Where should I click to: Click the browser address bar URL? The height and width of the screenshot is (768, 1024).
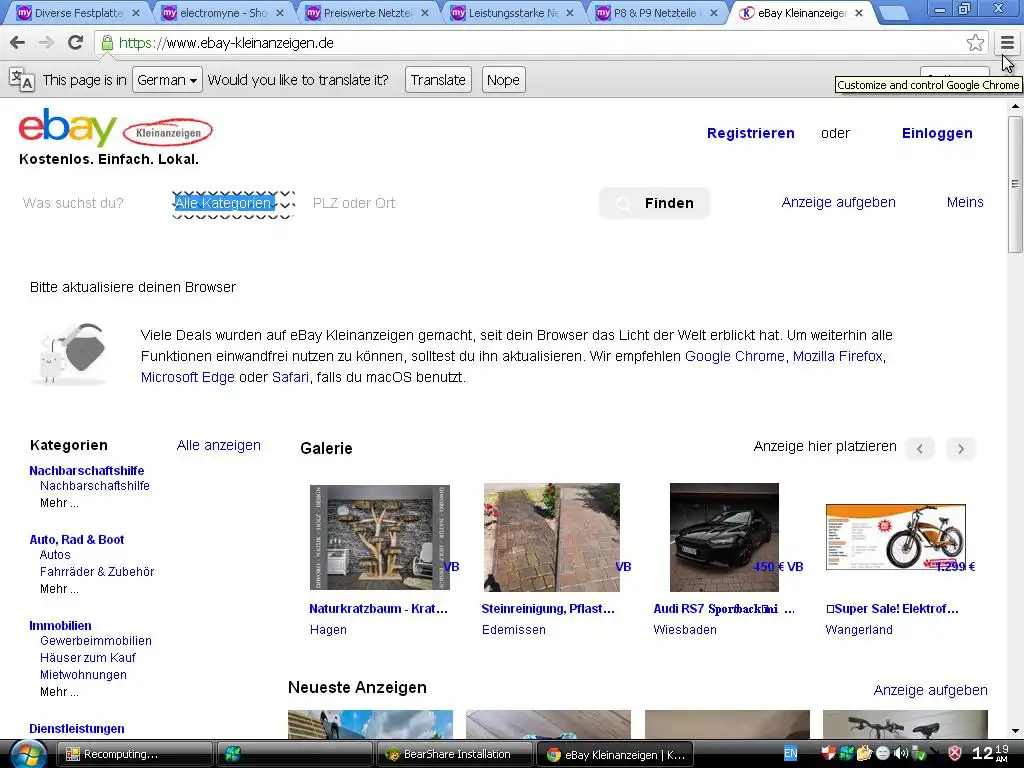click(226, 43)
